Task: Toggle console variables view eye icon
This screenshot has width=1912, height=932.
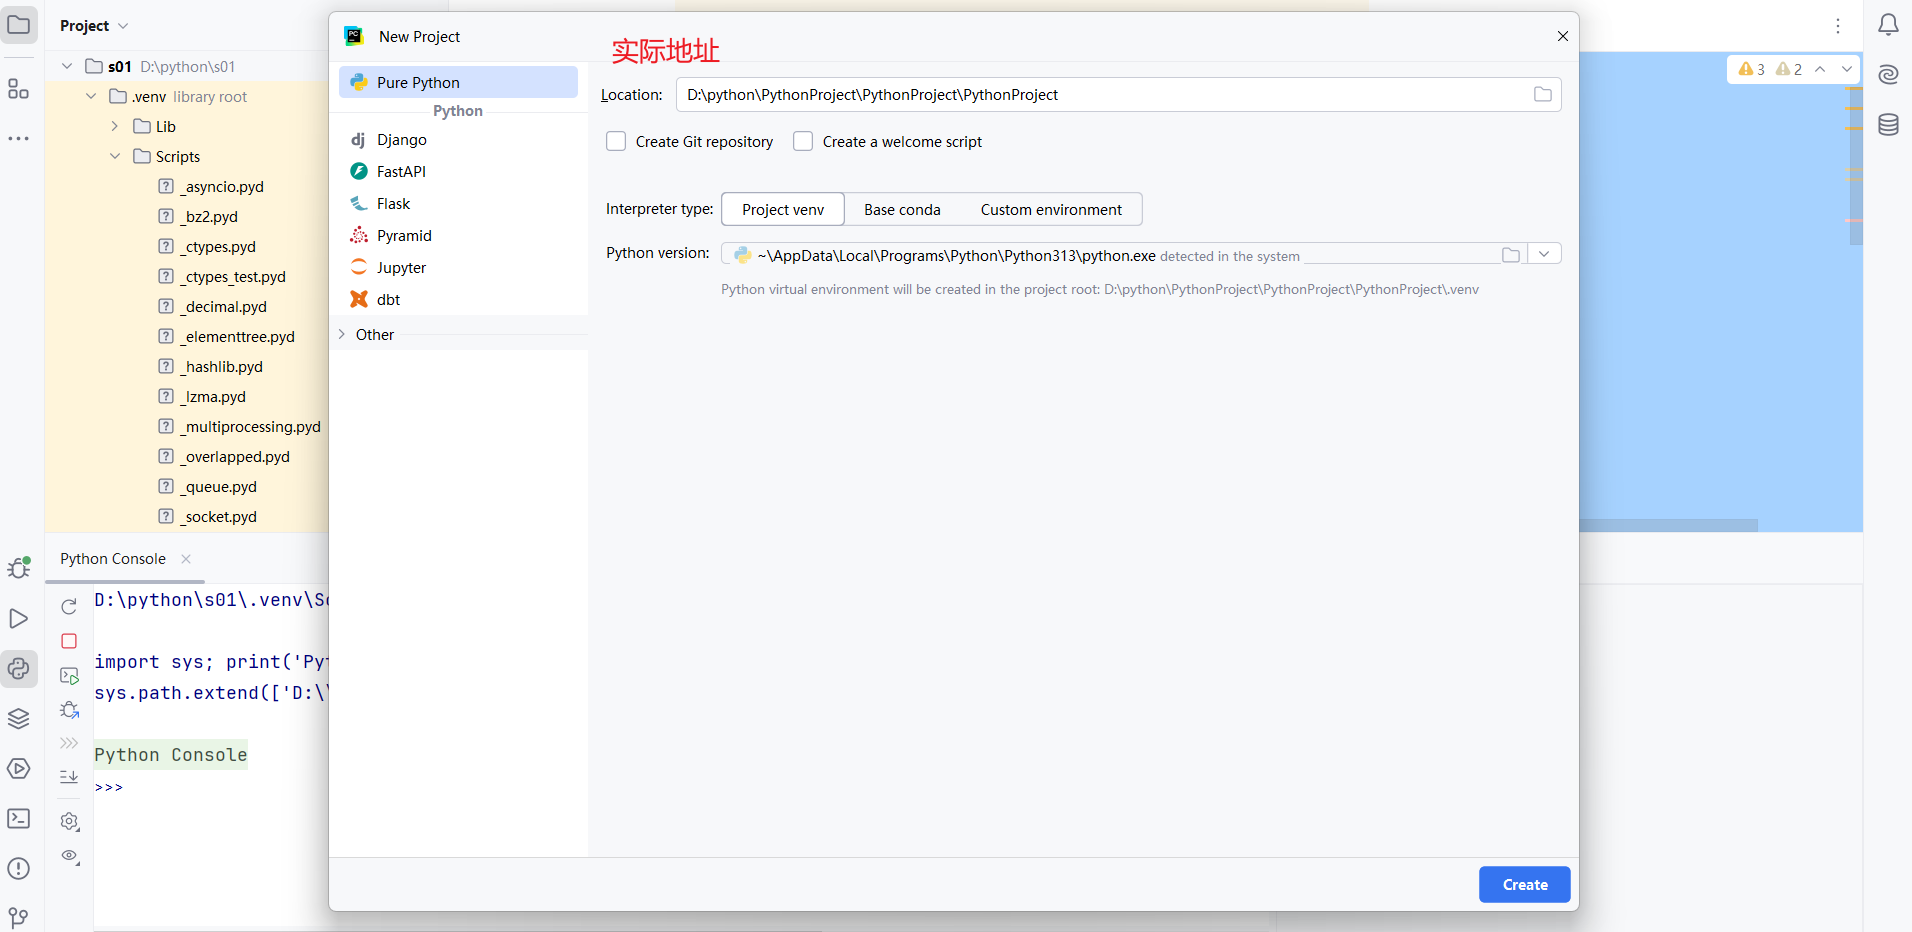Action: [x=70, y=856]
